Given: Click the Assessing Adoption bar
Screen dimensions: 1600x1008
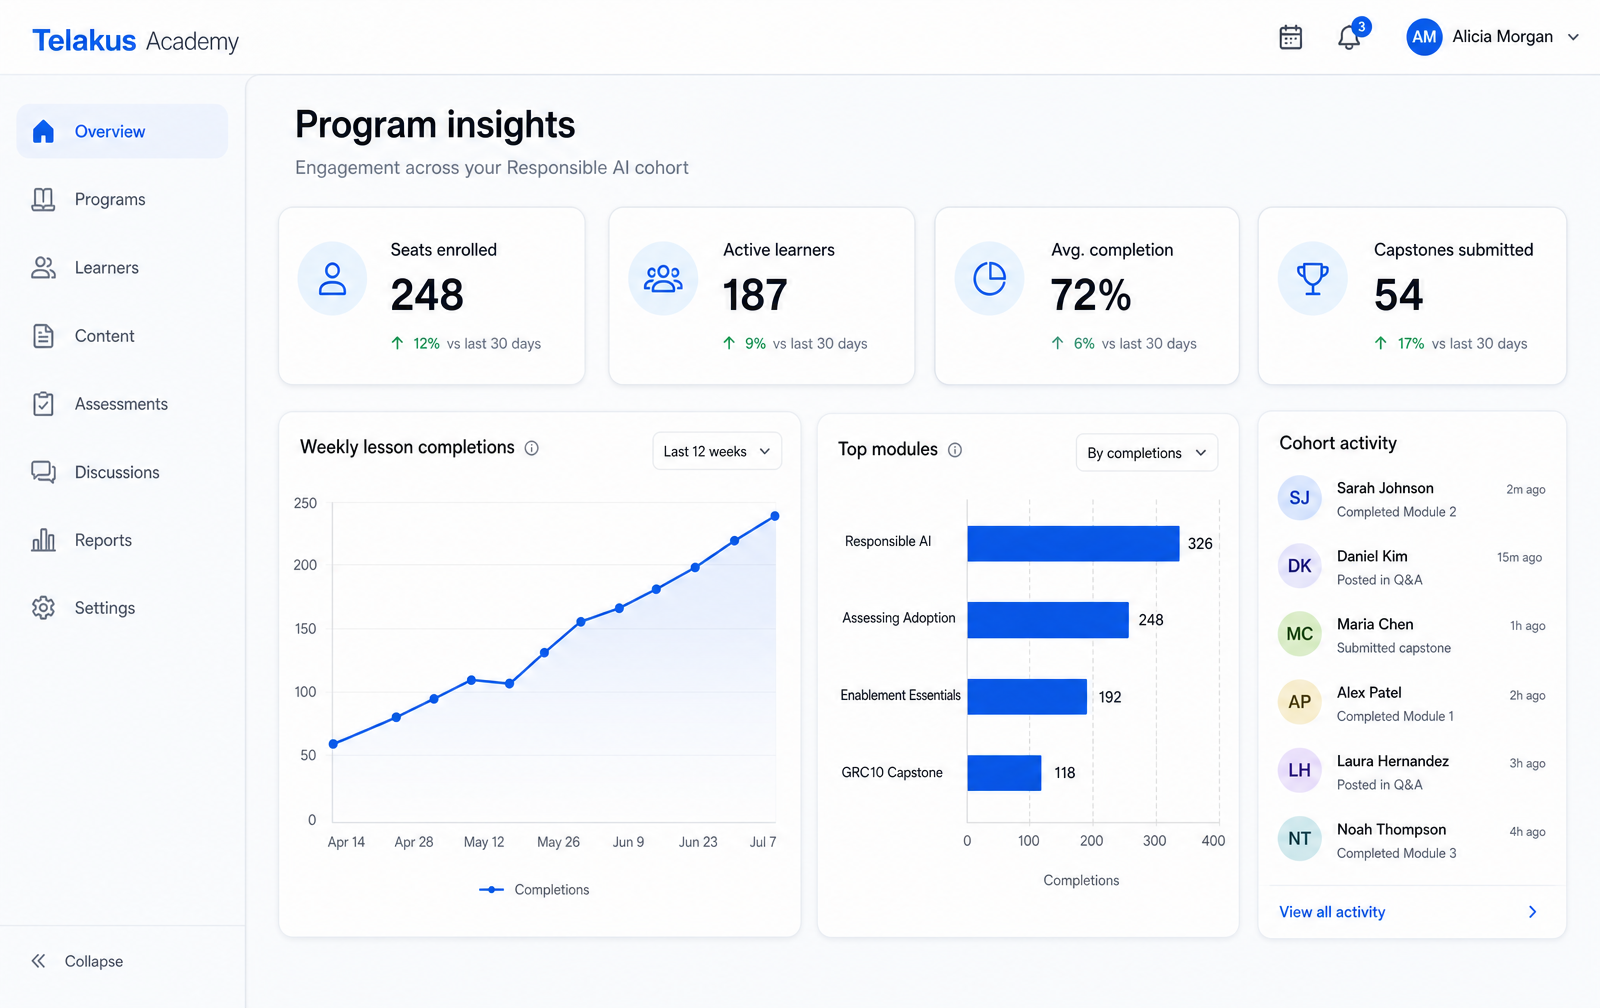Looking at the screenshot, I should (x=1048, y=620).
